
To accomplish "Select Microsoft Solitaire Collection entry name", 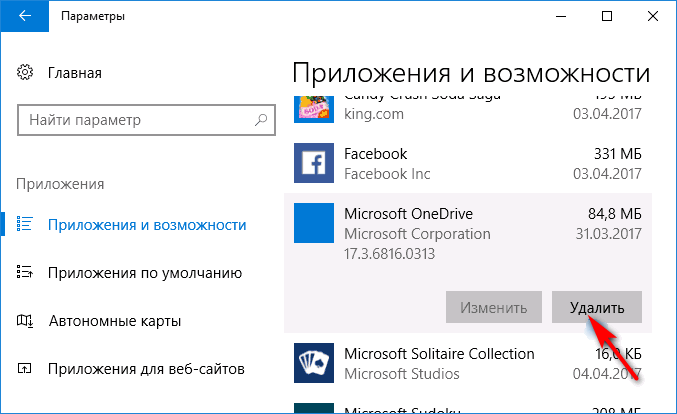I will tap(439, 354).
